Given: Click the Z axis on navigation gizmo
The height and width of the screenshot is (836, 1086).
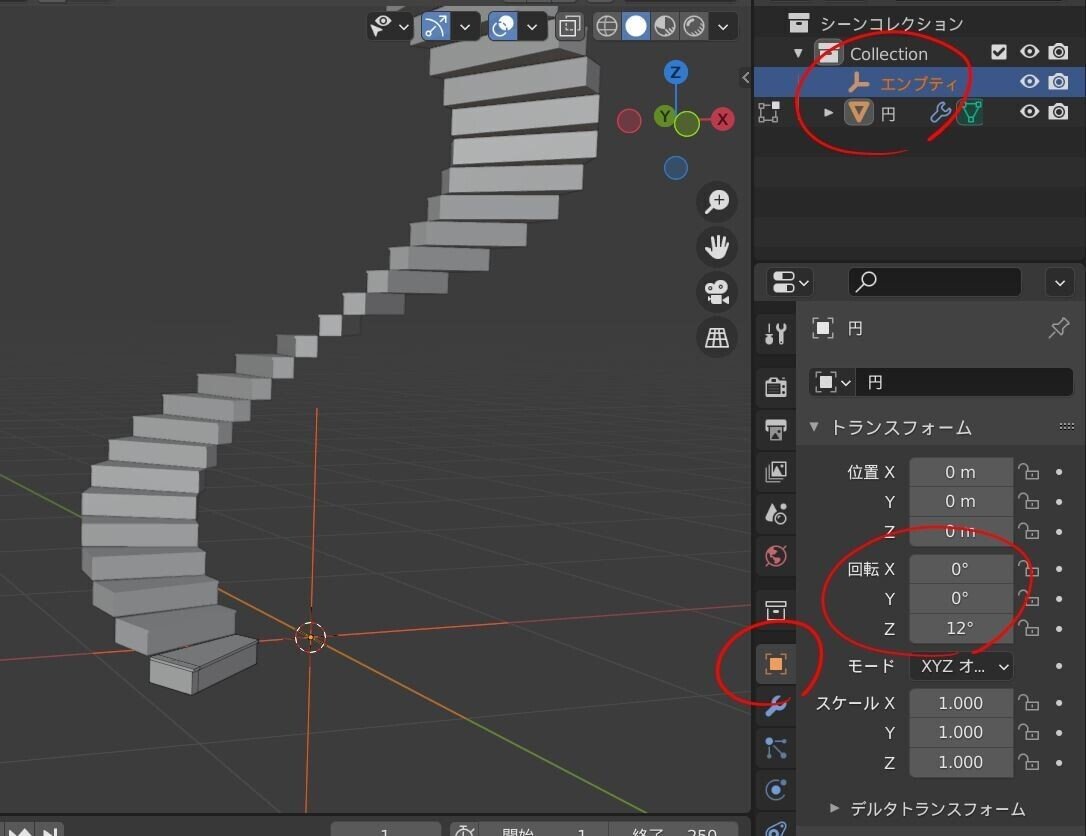Looking at the screenshot, I should [676, 72].
